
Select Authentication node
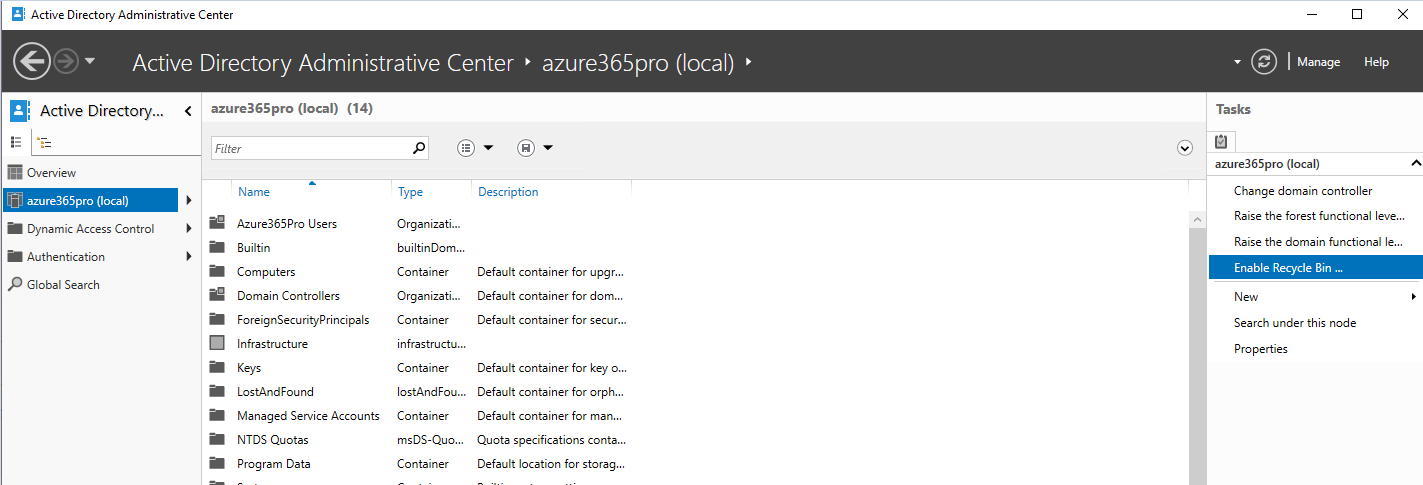pyautogui.click(x=66, y=257)
